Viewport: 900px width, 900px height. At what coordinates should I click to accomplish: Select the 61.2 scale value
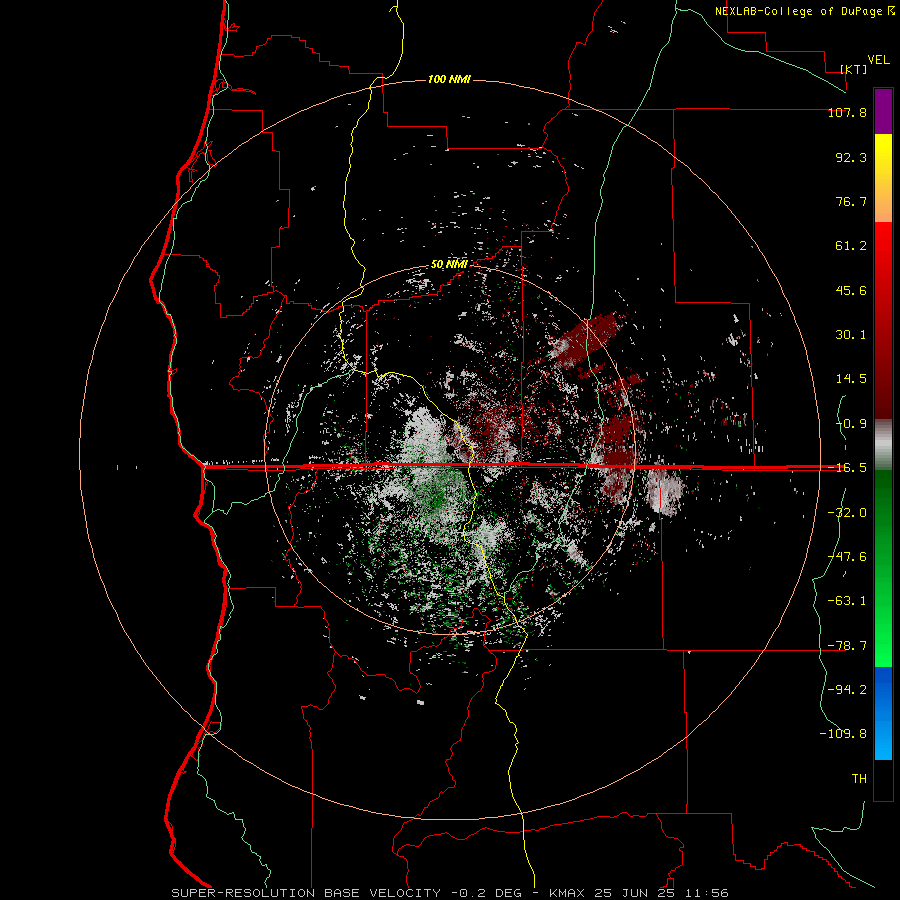(x=851, y=246)
